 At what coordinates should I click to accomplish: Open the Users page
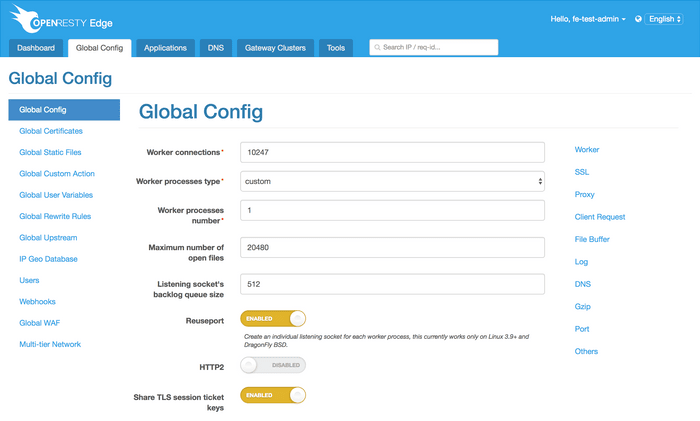point(29,280)
